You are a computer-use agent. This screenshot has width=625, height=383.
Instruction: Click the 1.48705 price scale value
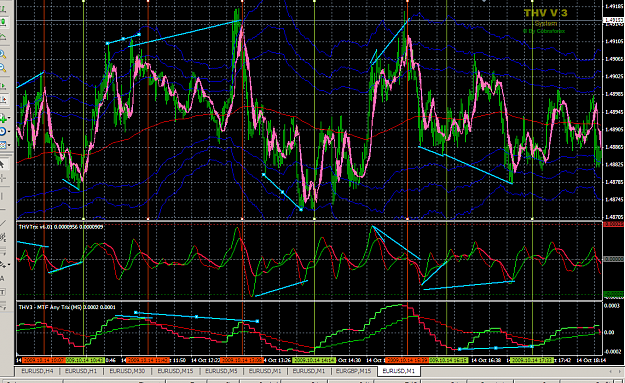[614, 217]
